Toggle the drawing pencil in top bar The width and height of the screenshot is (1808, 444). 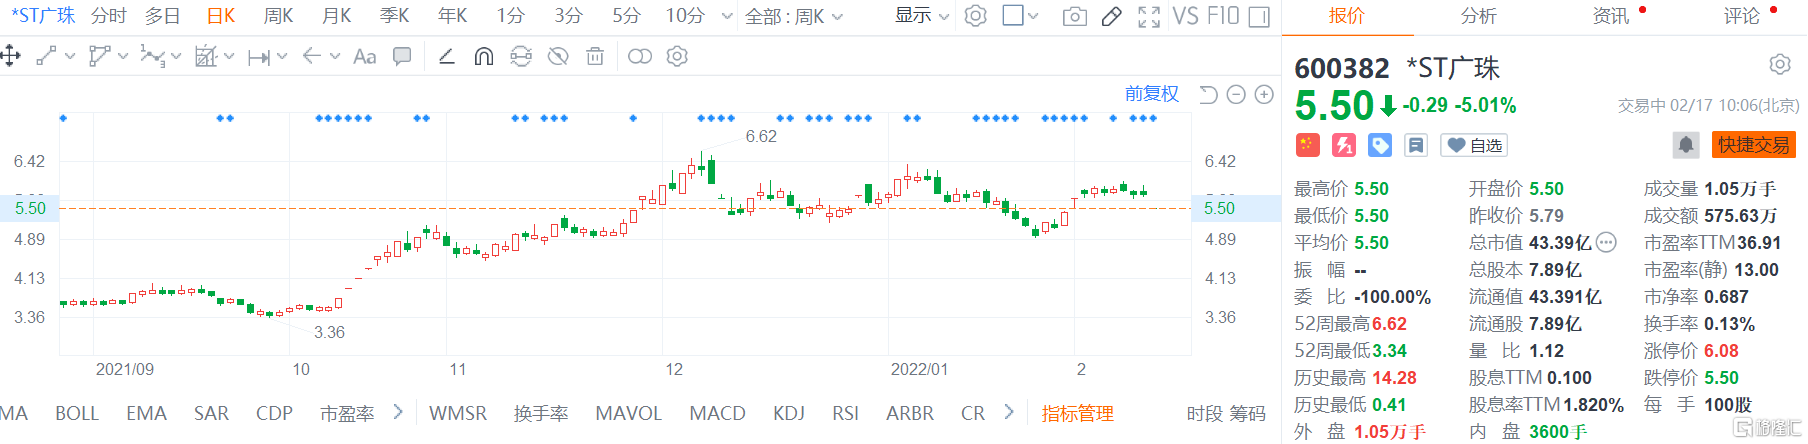click(1111, 16)
